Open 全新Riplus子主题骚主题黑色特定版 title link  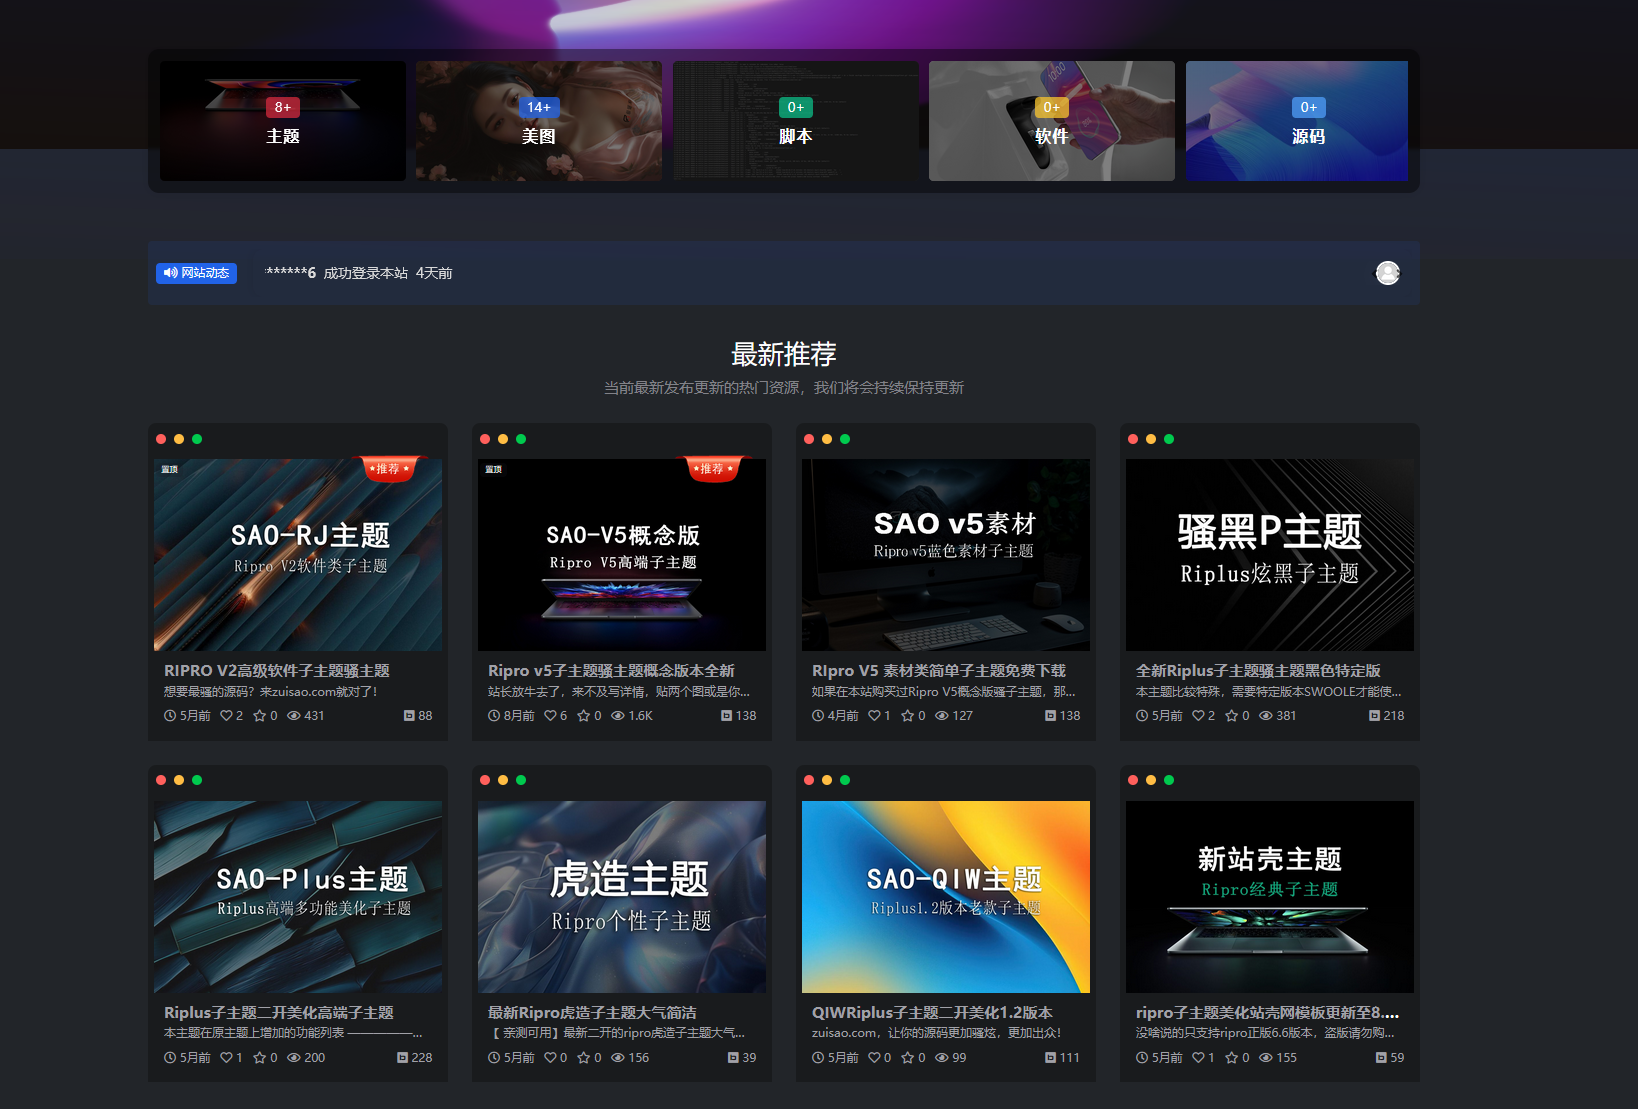tap(1258, 671)
